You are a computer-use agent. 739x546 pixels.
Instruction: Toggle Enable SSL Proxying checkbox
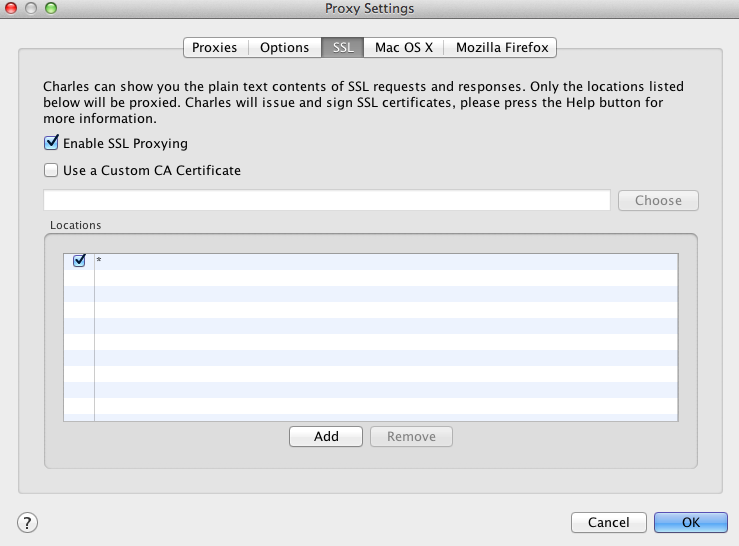coord(51,142)
